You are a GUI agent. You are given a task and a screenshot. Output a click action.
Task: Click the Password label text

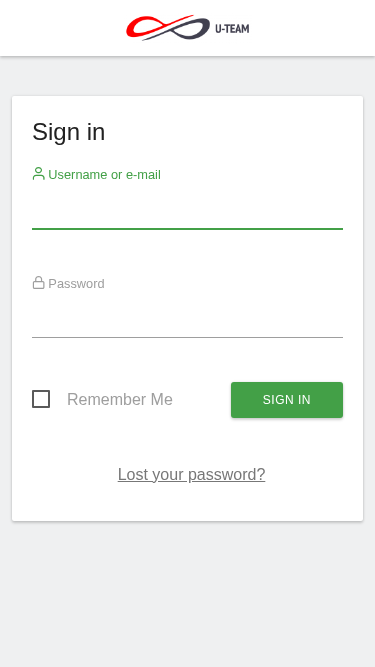click(77, 284)
